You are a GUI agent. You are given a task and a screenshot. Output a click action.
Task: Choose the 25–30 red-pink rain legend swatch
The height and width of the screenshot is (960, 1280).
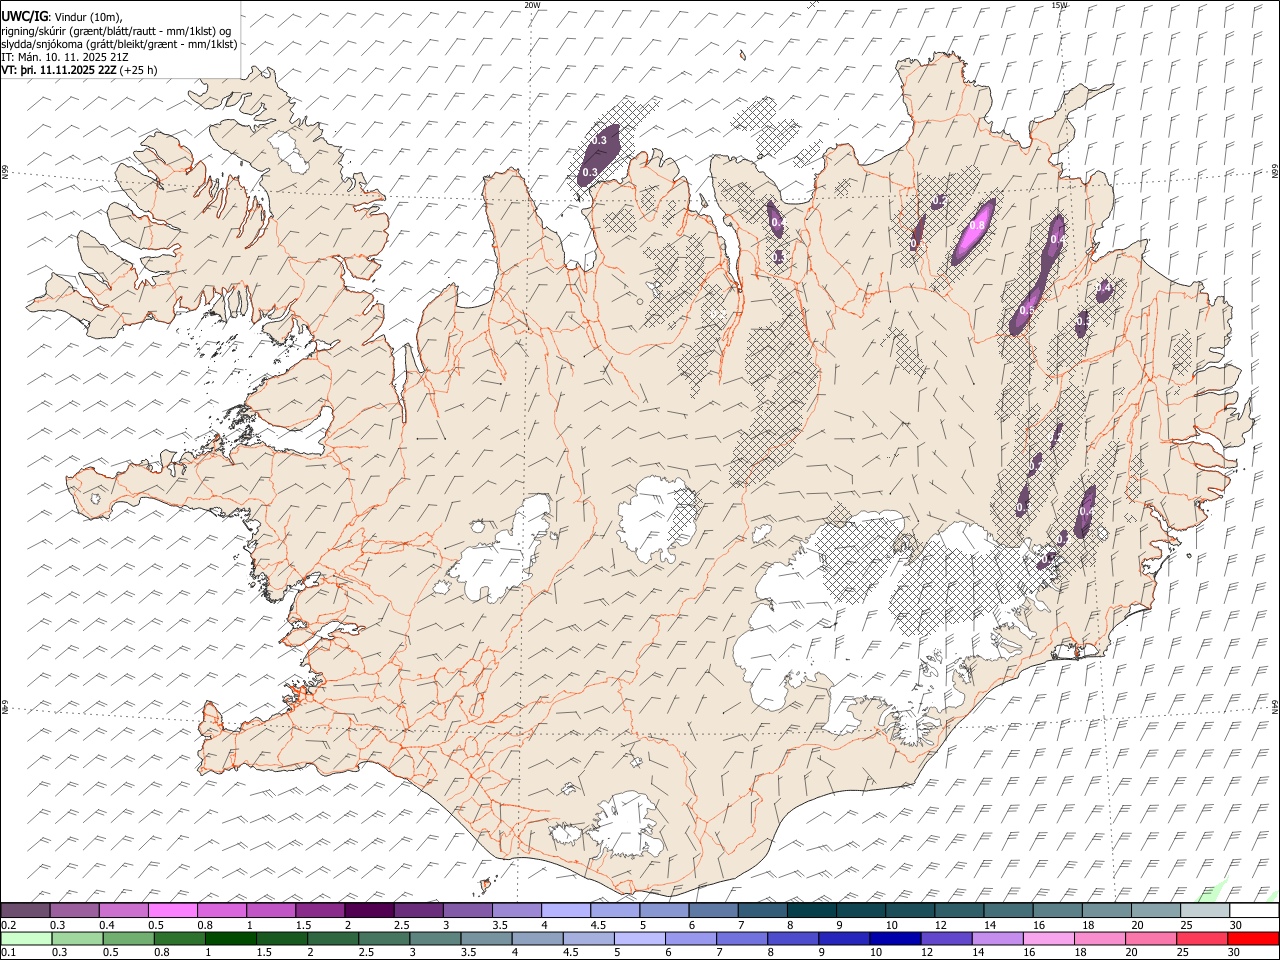pyautogui.click(x=1202, y=938)
